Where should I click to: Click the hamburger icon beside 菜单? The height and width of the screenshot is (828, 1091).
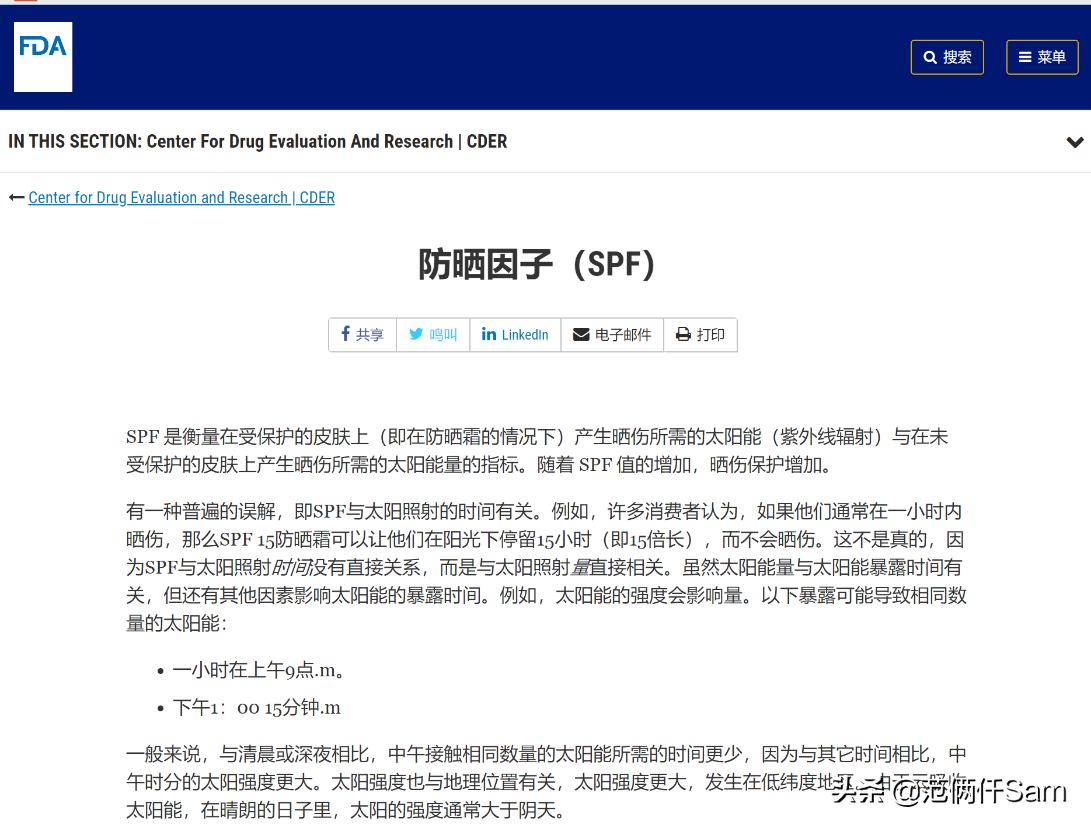click(1025, 58)
